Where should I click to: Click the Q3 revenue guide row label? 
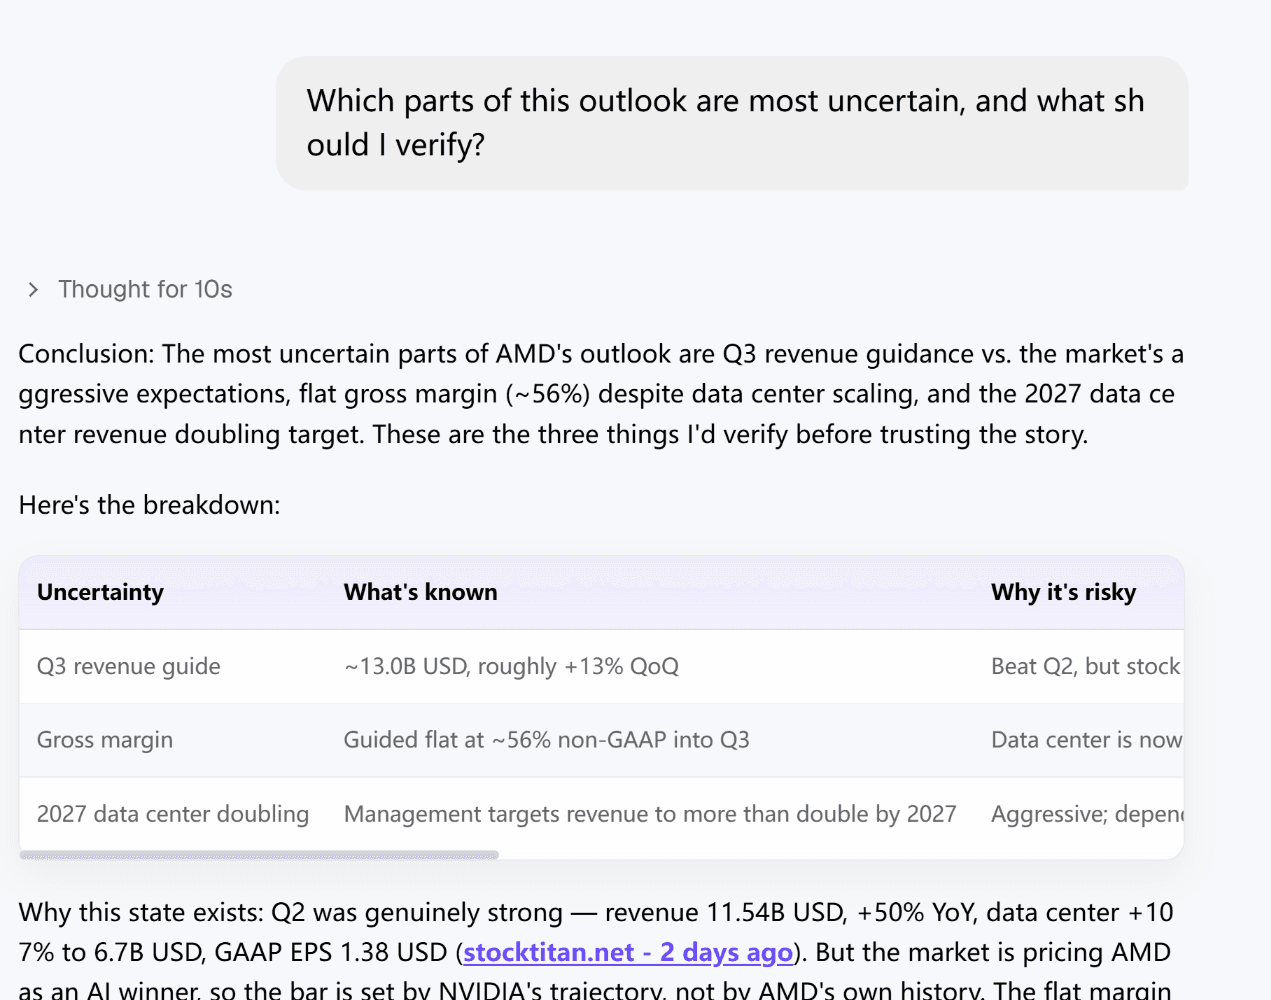click(129, 666)
